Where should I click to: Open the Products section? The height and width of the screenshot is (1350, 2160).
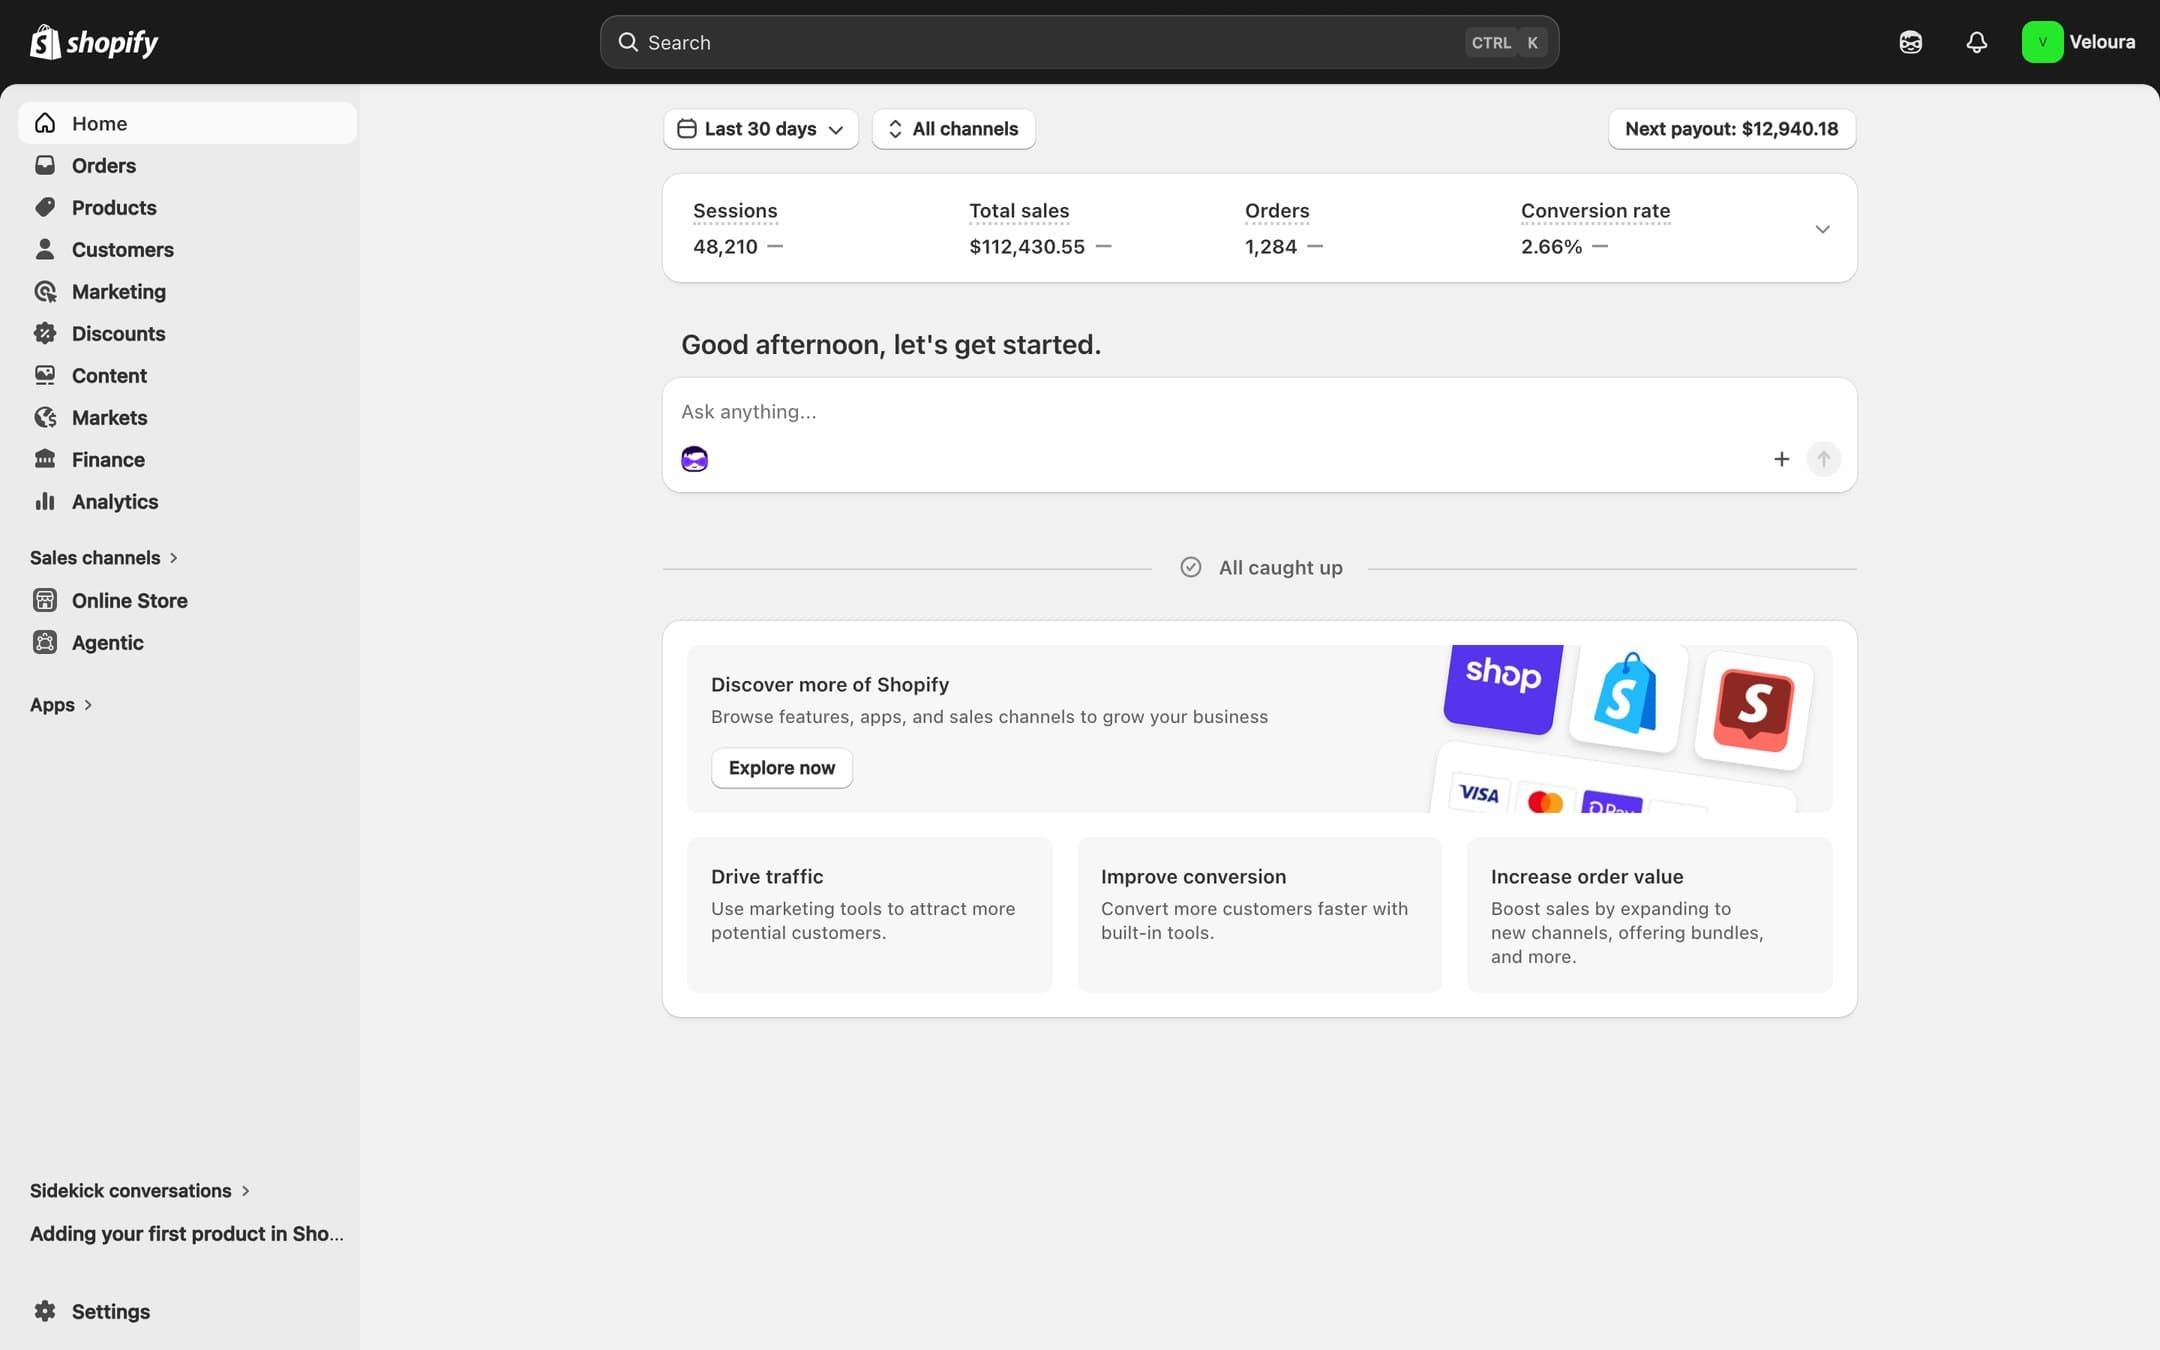(x=187, y=207)
